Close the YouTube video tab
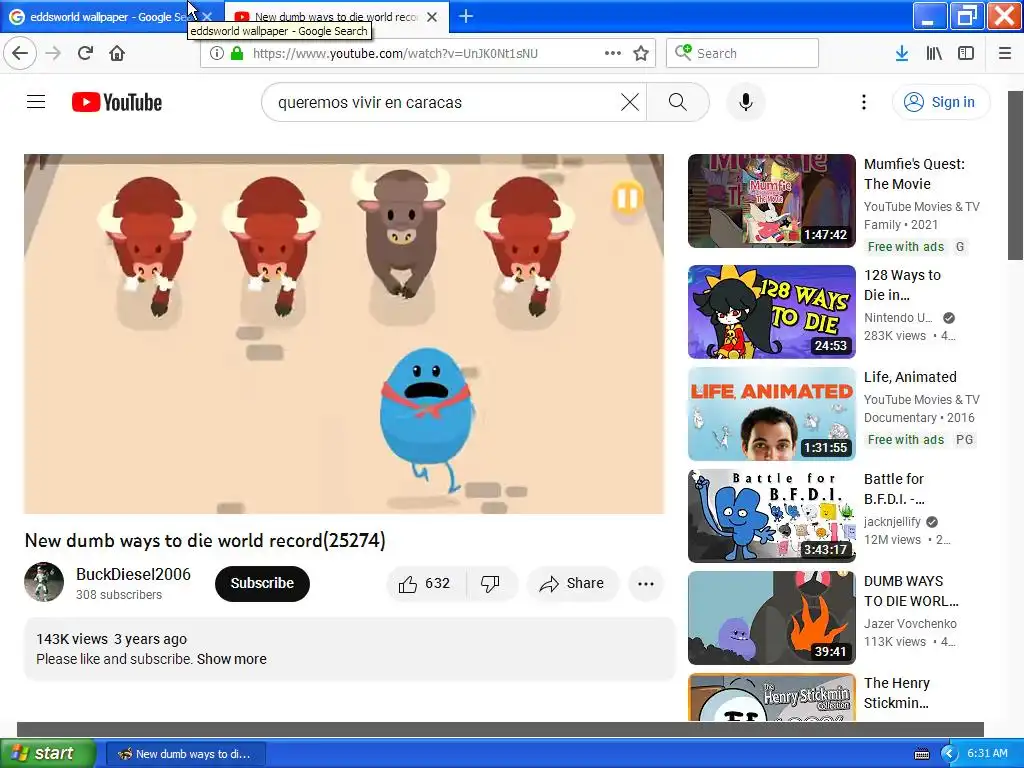Image resolution: width=1024 pixels, height=768 pixels. tap(432, 16)
